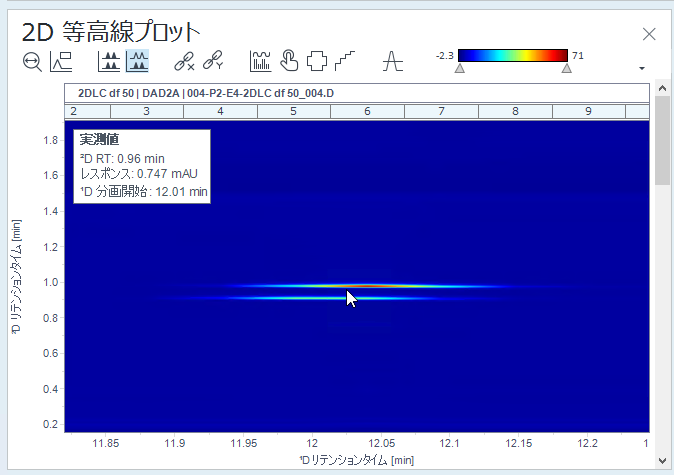Click the chart axis scaling icon
This screenshot has width=674, height=475.
coord(61,61)
